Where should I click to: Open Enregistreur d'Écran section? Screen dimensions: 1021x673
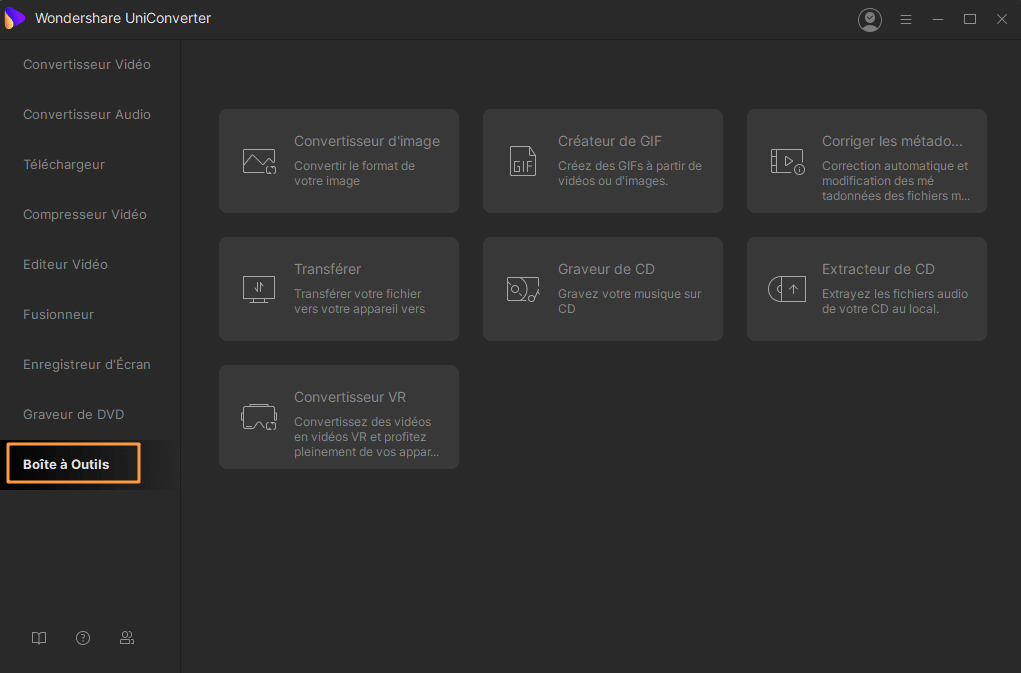pos(87,364)
